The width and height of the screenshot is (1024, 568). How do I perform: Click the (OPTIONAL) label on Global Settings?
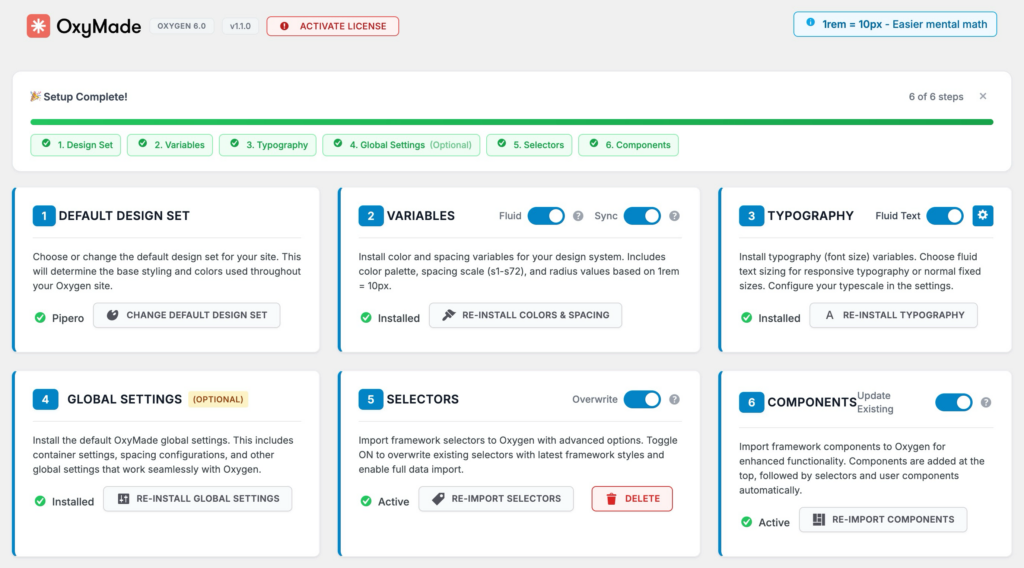pyautogui.click(x=218, y=400)
